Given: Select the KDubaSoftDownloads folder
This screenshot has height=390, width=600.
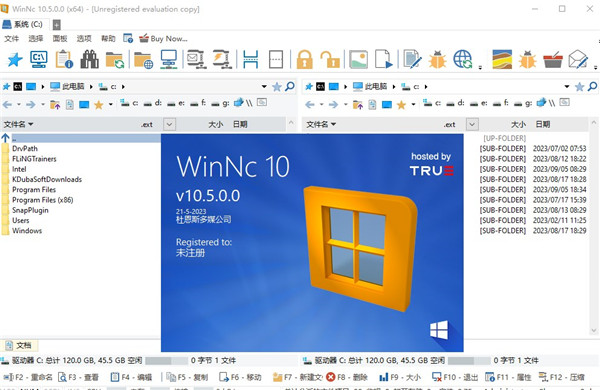Looking at the screenshot, I should (47, 179).
